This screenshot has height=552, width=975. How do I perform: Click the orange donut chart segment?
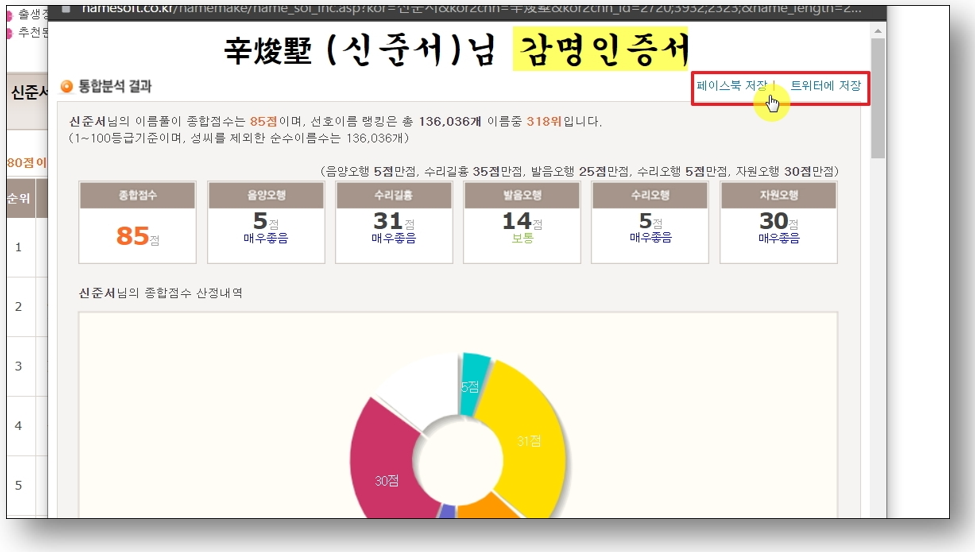pos(487,507)
